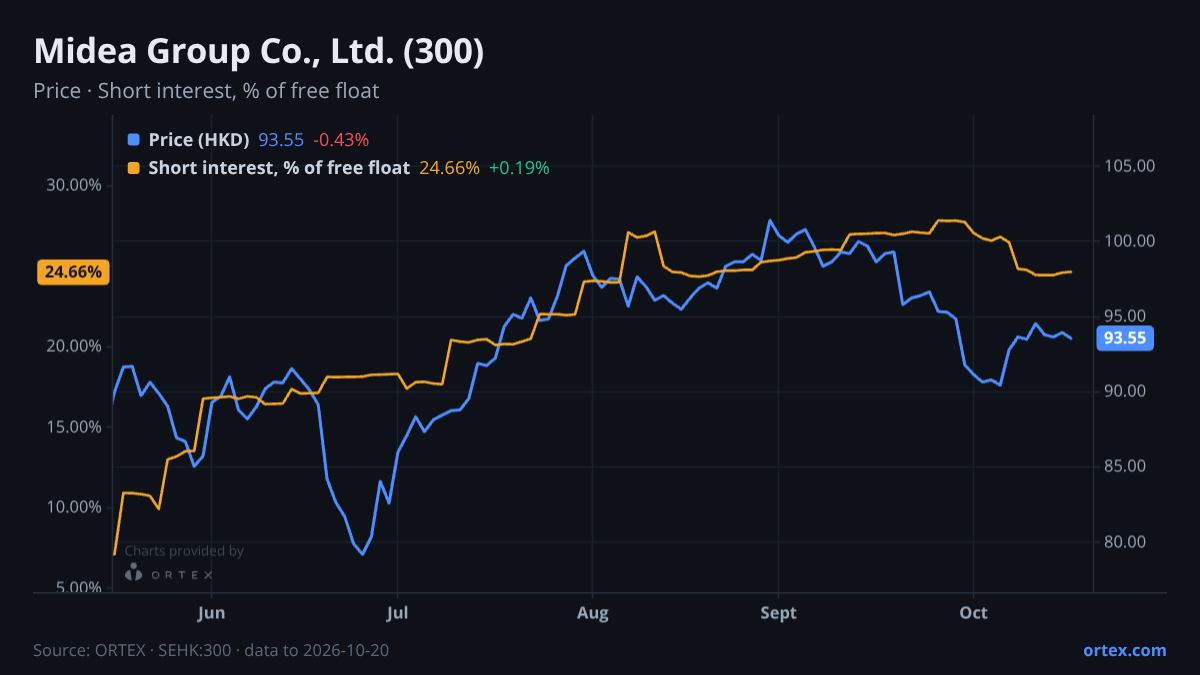The height and width of the screenshot is (675, 1200).
Task: Click the 100.00 right axis label
Action: (1130, 241)
